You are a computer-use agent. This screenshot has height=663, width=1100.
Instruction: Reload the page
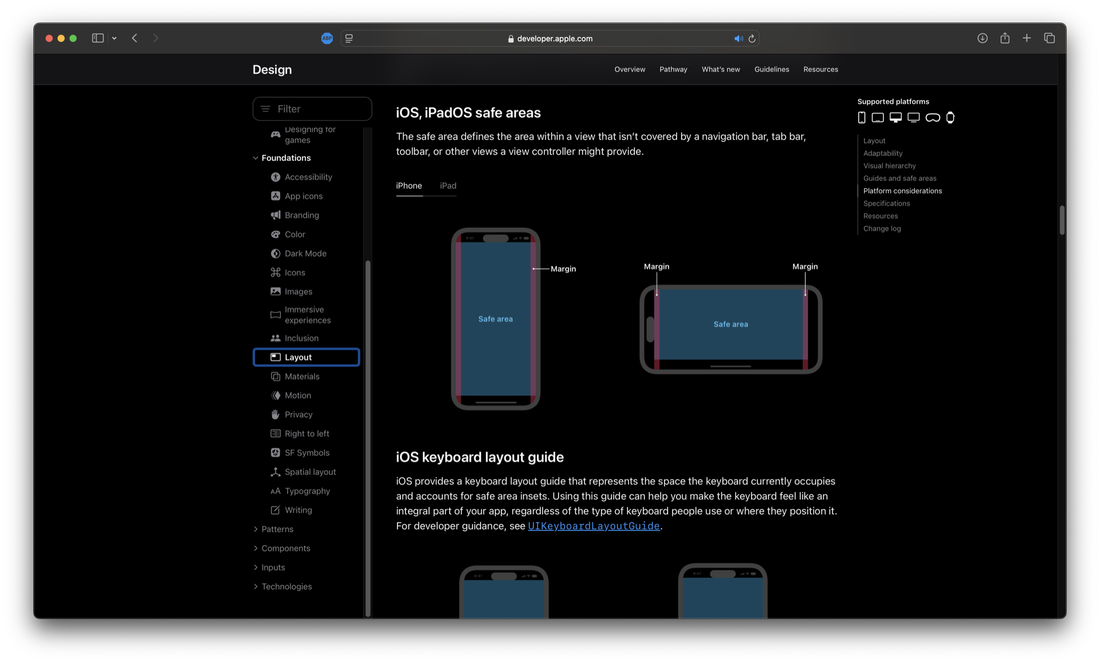[752, 39]
